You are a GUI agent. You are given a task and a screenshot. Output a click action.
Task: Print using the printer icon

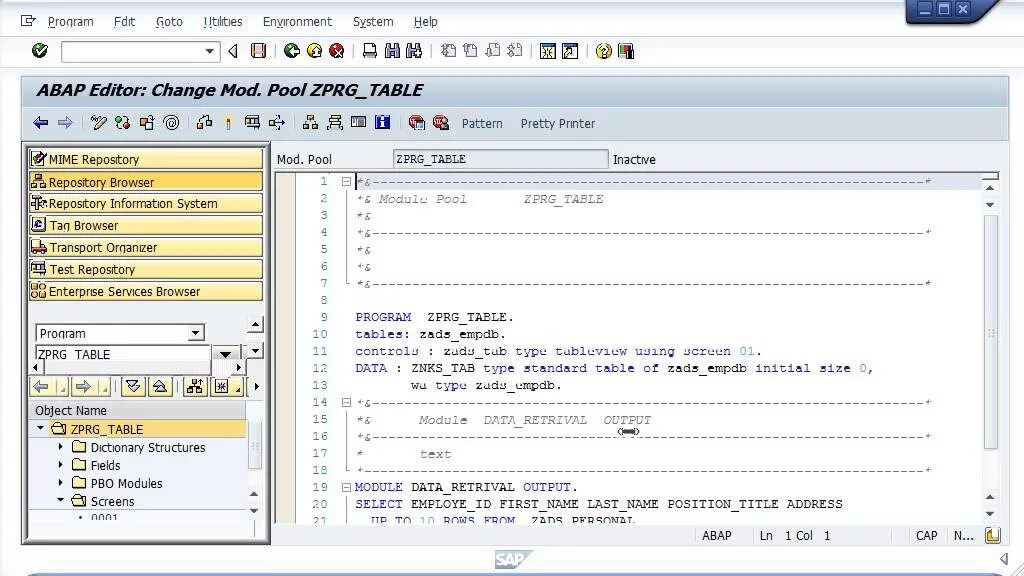tap(370, 51)
